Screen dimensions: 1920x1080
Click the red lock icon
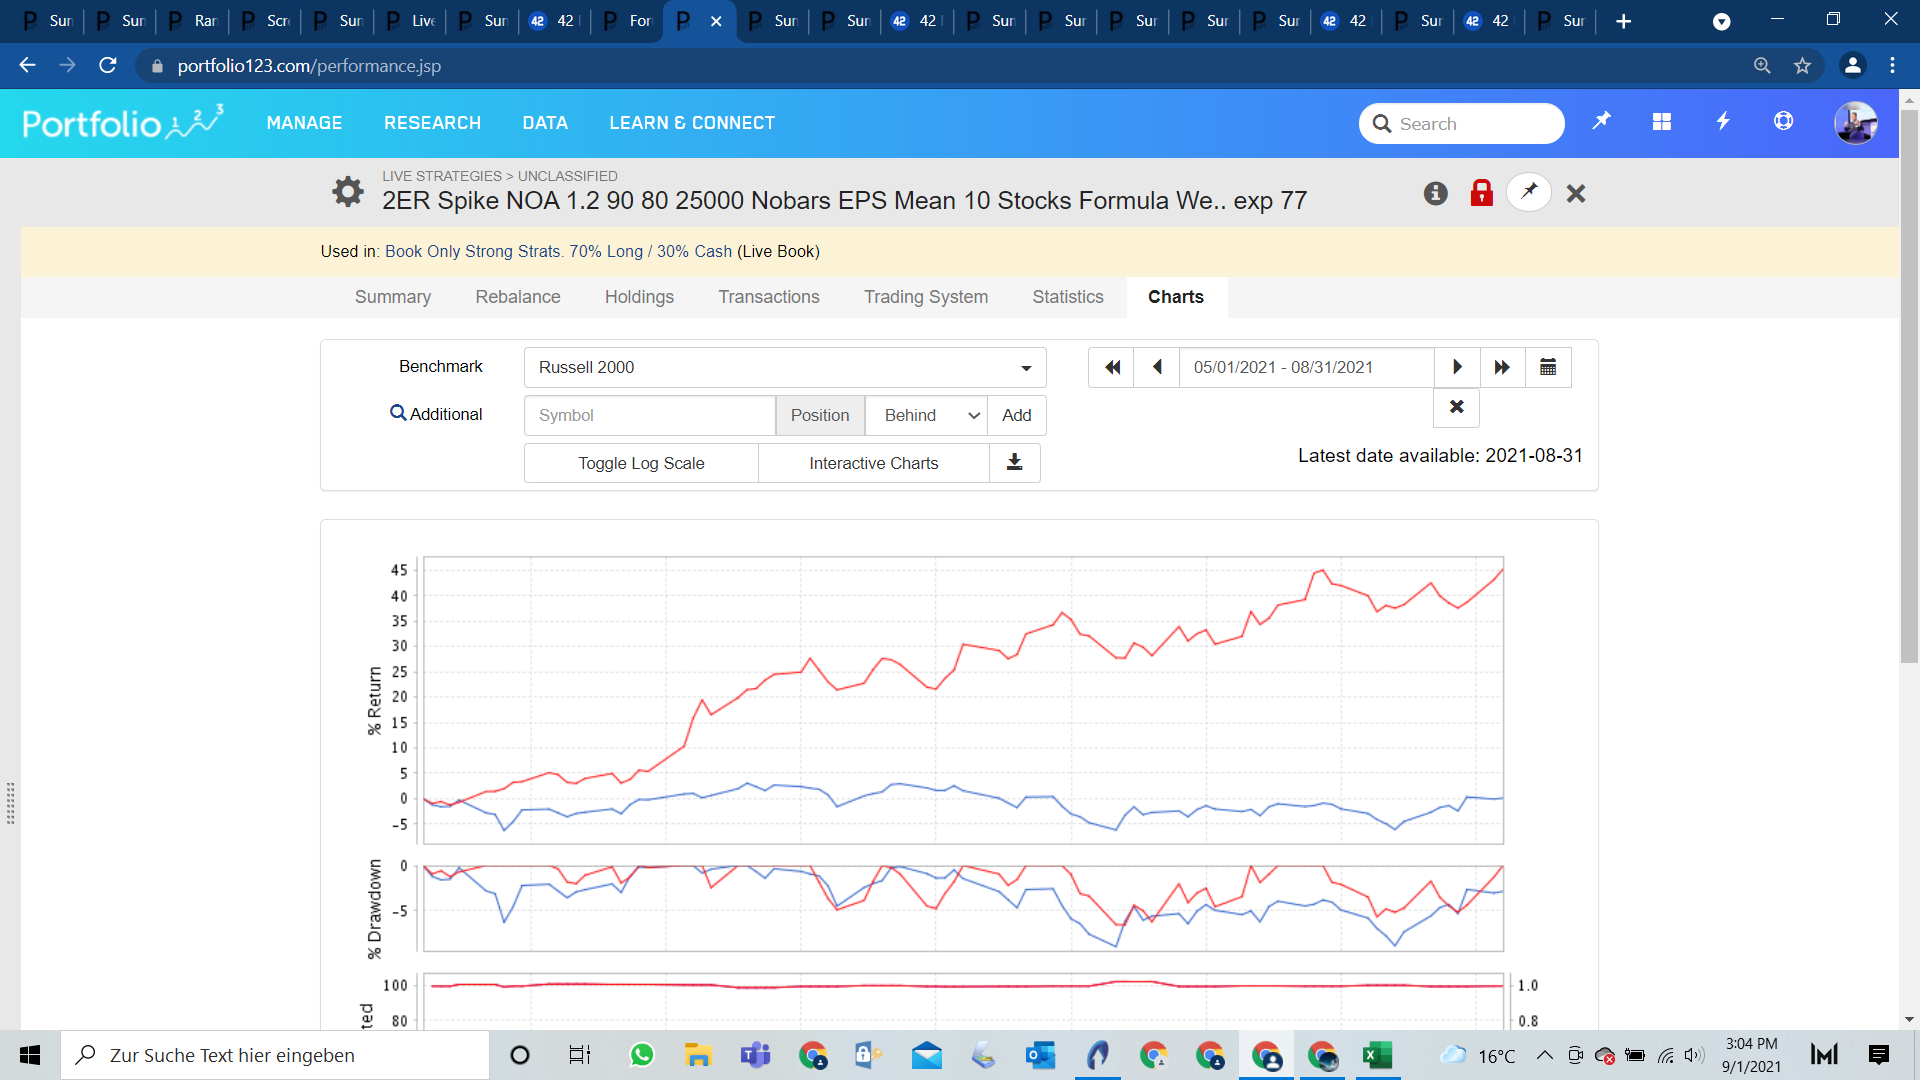(1481, 193)
